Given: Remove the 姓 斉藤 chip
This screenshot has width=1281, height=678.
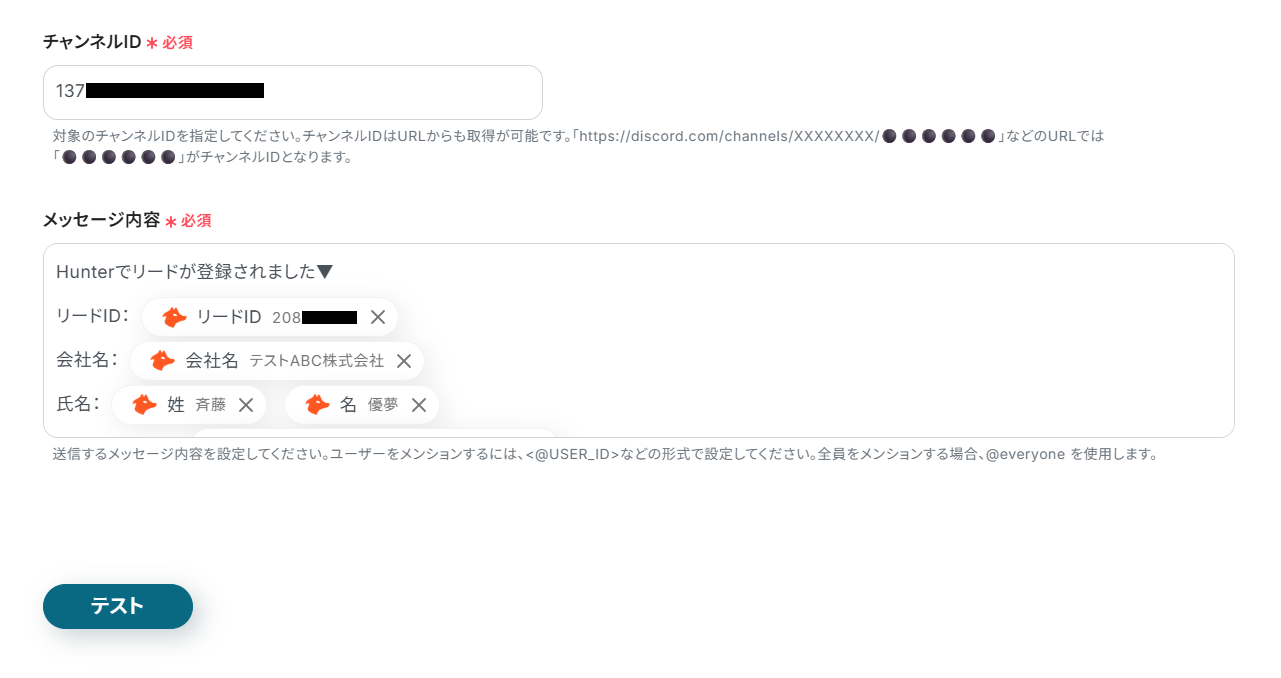Looking at the screenshot, I should pyautogui.click(x=246, y=405).
